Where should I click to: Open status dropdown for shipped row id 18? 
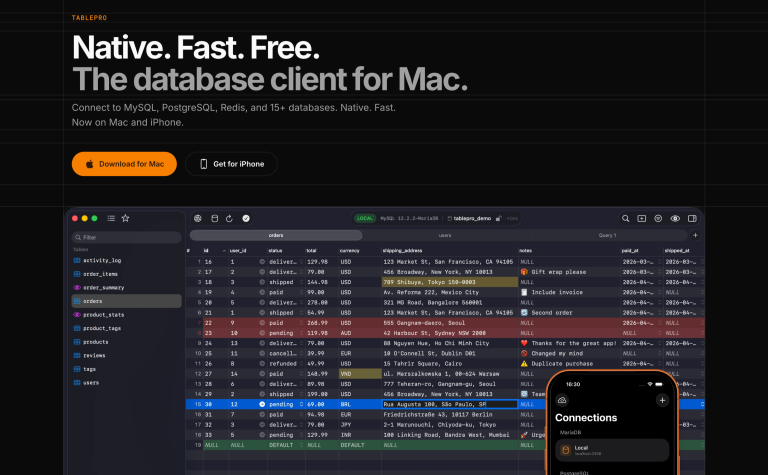[301, 282]
